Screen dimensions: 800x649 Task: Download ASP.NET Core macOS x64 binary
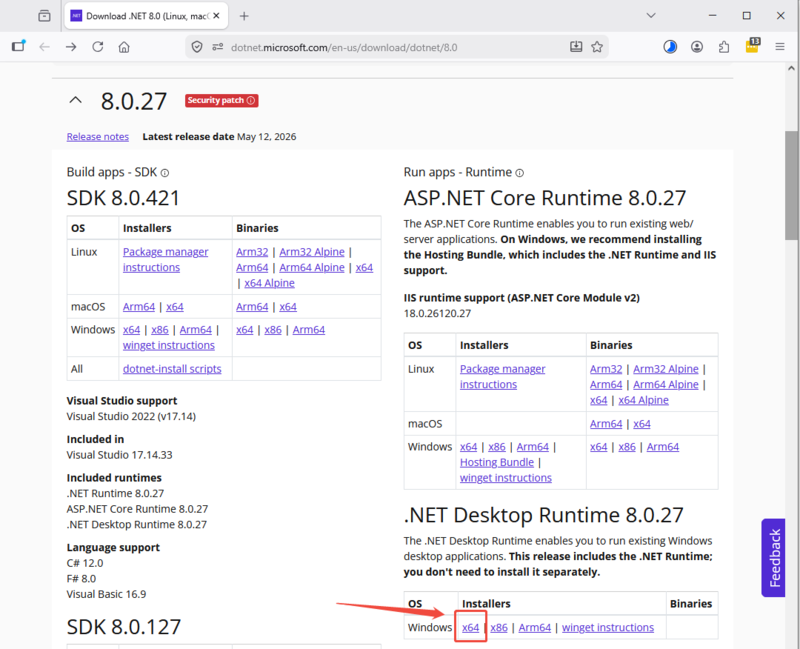pos(642,423)
